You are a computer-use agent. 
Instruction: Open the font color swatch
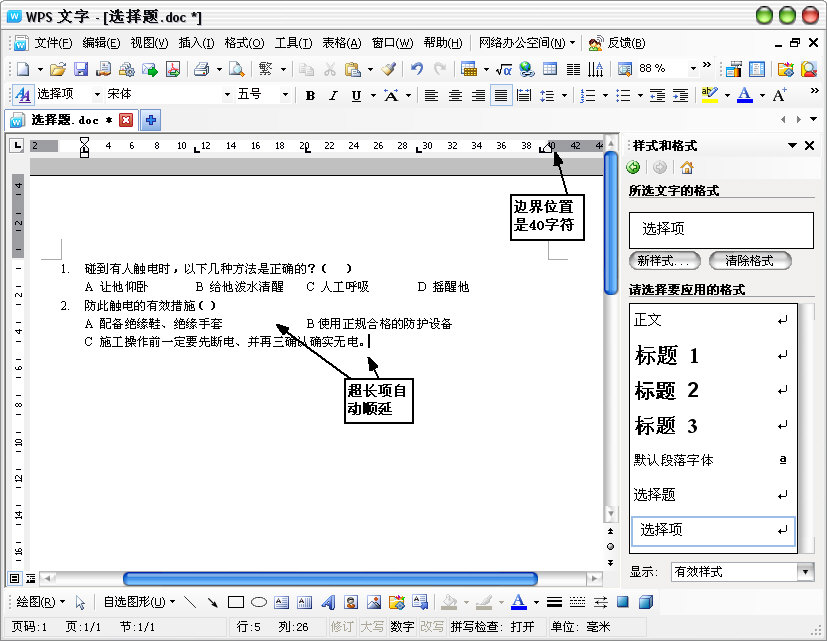tap(743, 95)
